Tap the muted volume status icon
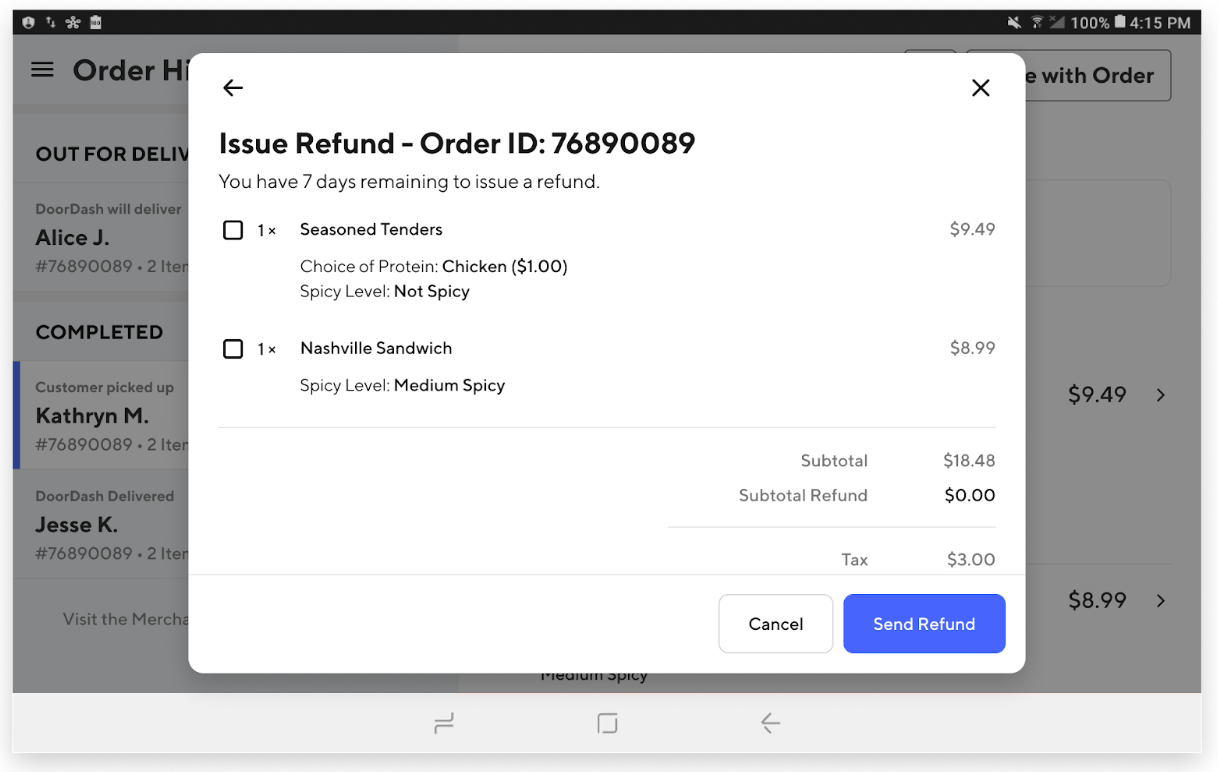1218x772 pixels. click(1014, 21)
